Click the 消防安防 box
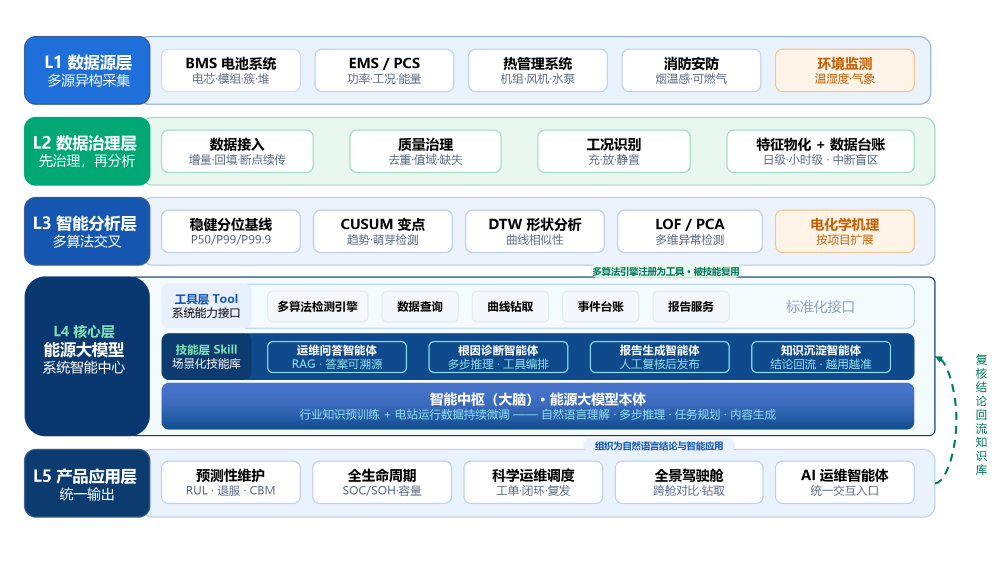This screenshot has width=1000, height=563. (x=691, y=70)
